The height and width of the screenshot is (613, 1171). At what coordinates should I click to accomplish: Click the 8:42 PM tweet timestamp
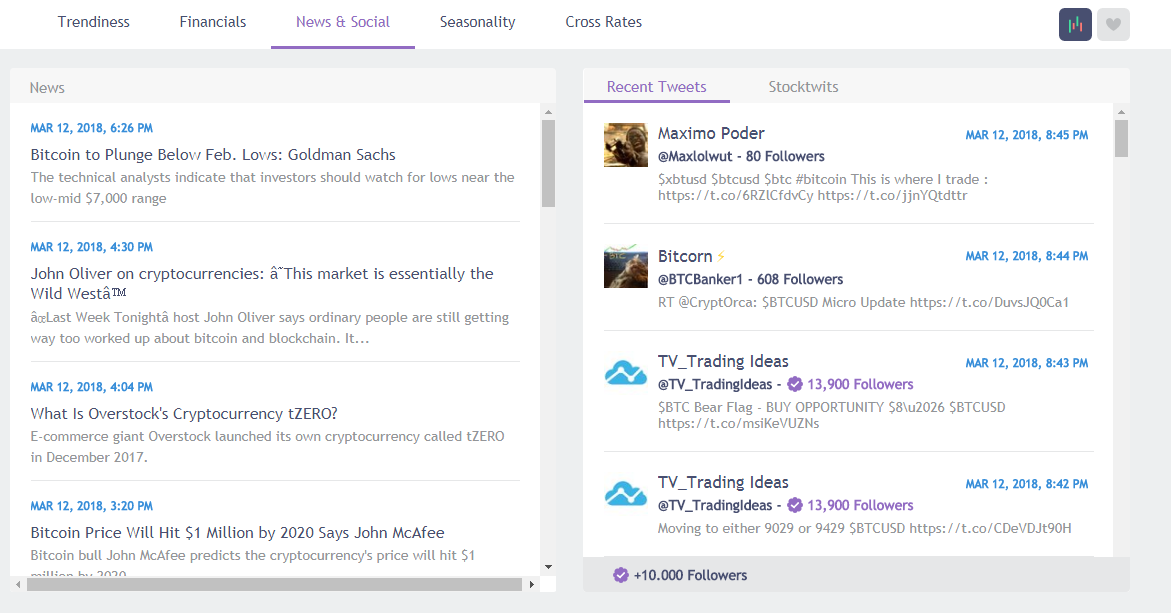(1027, 484)
